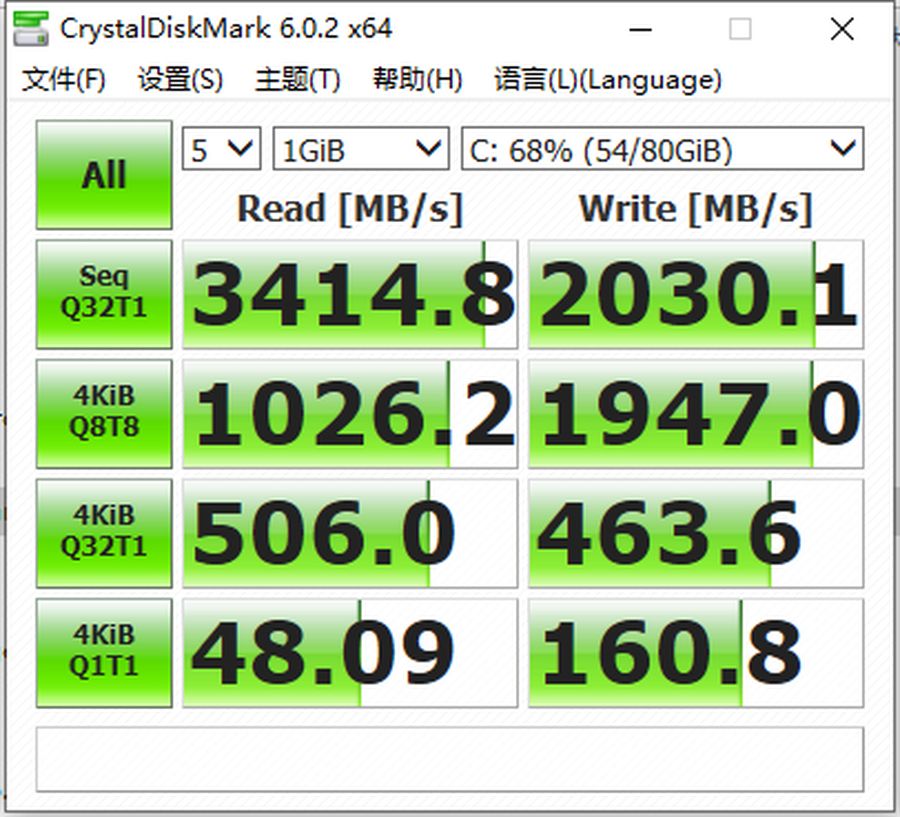The width and height of the screenshot is (900, 817).
Task: Start the 4KiB Q8T8 test
Action: 104,413
